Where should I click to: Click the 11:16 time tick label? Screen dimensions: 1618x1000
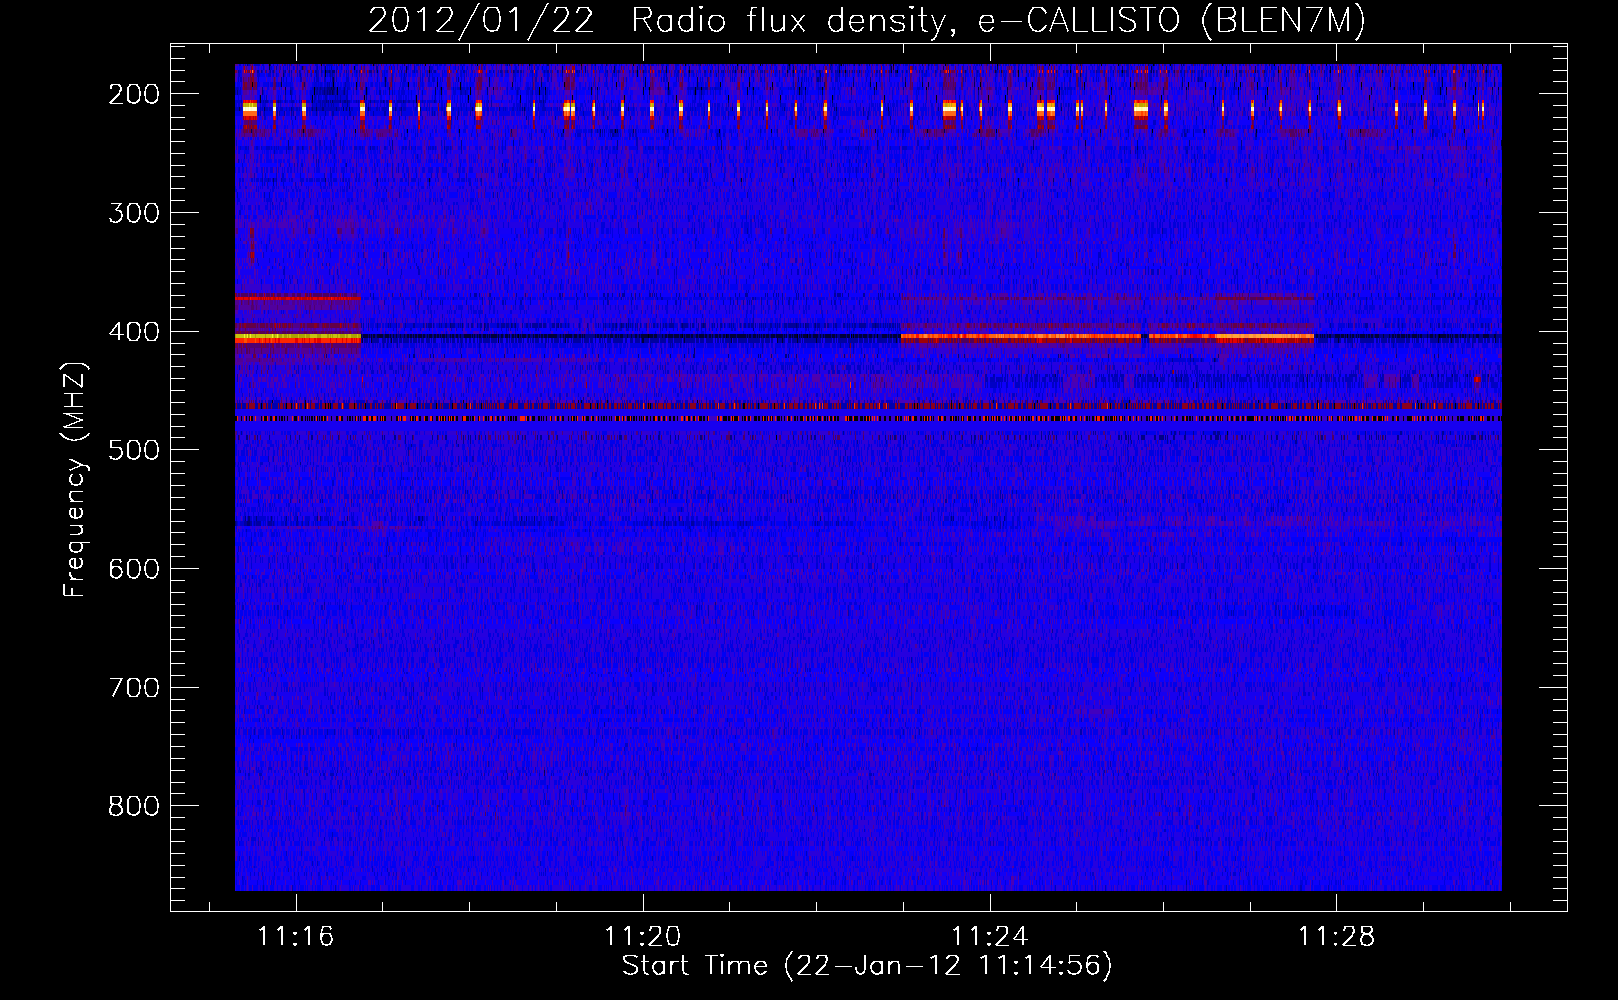point(295,937)
